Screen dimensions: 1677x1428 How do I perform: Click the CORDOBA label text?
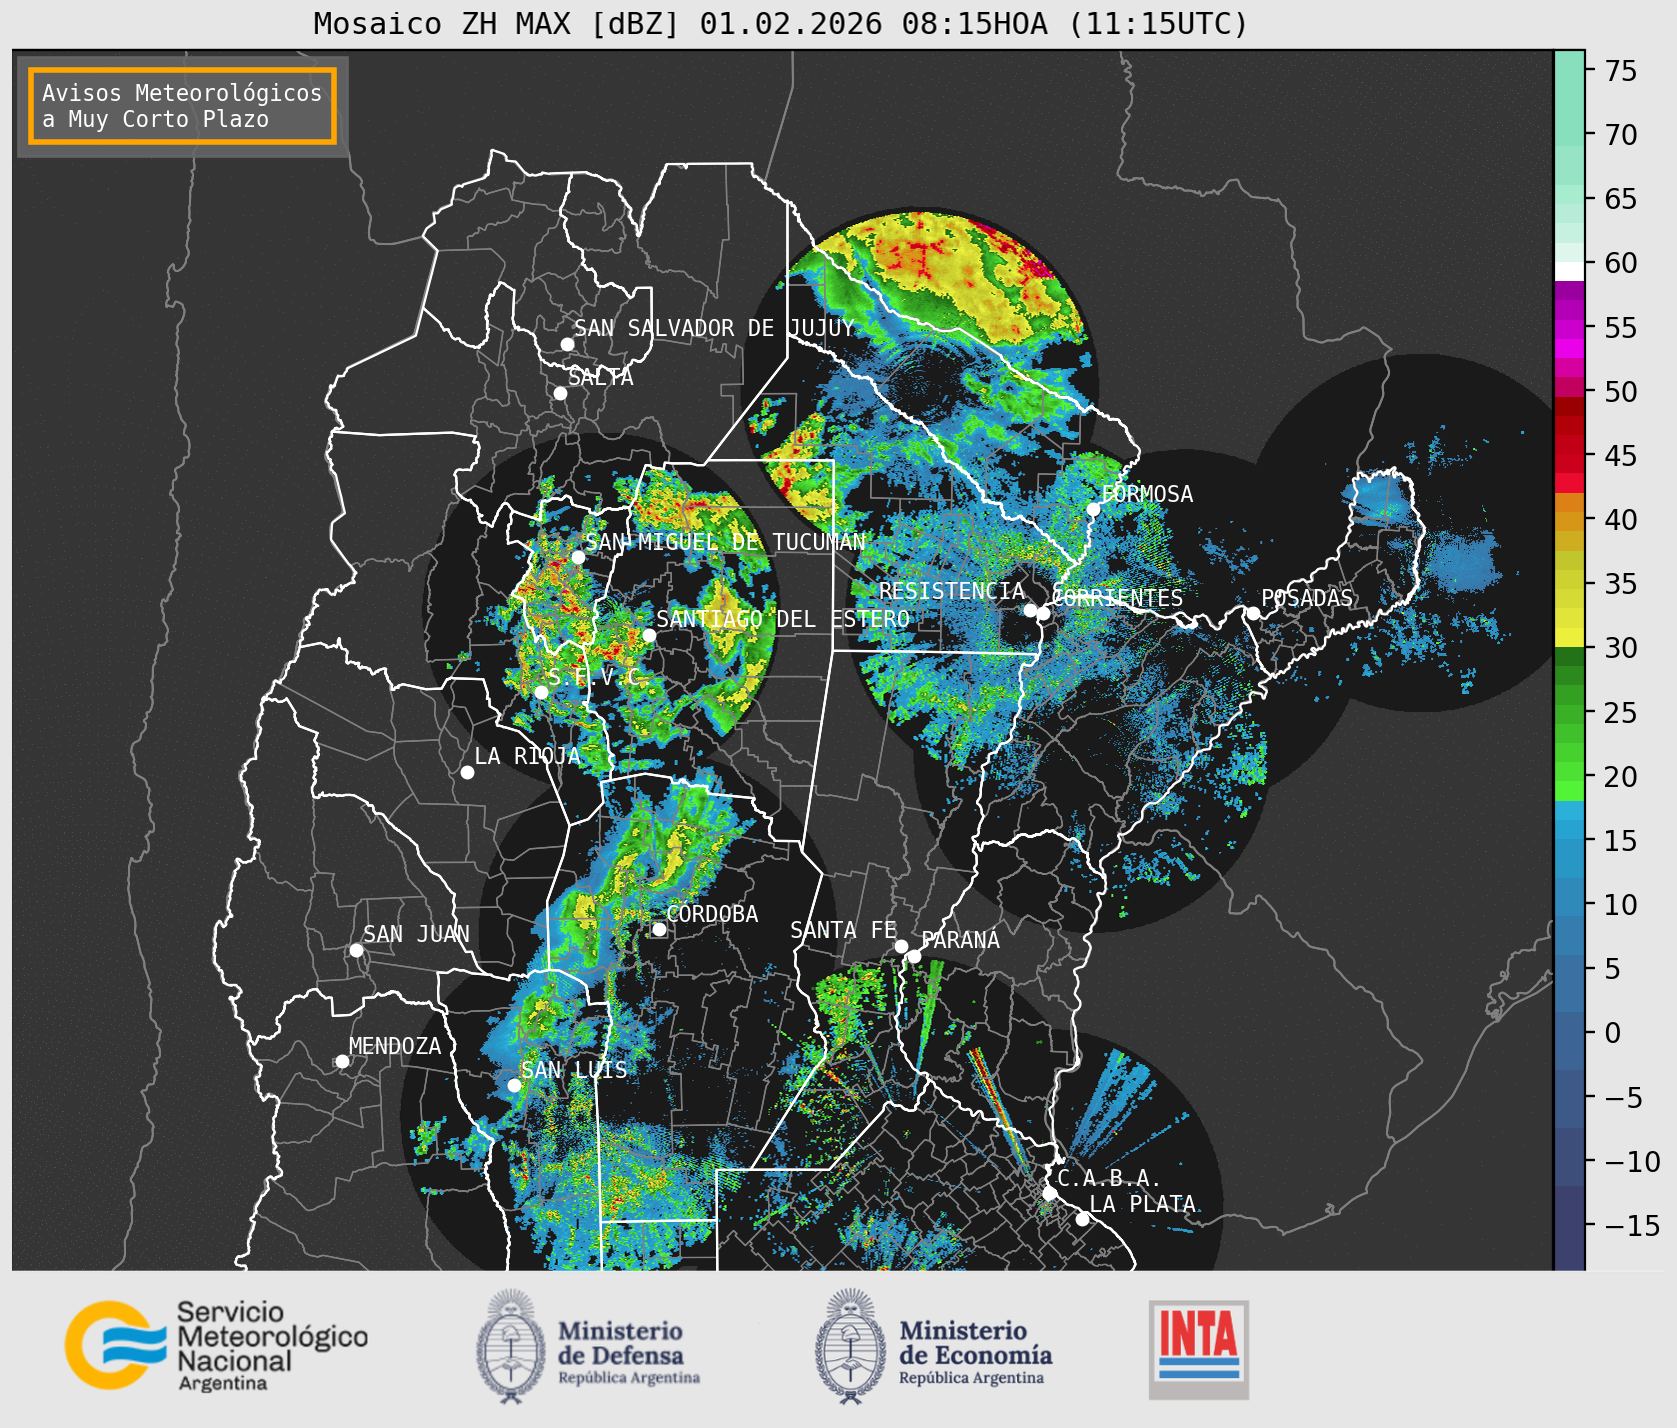712,914
